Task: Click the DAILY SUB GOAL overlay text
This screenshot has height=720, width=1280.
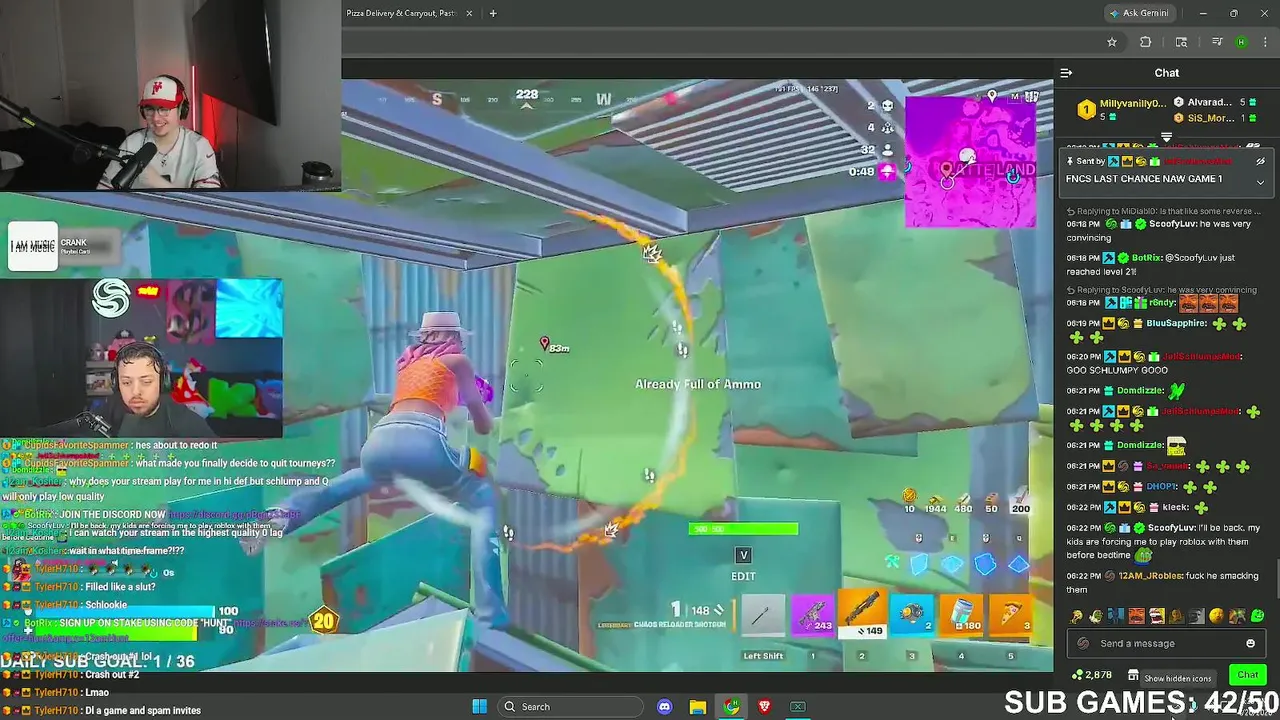Action: (98, 662)
